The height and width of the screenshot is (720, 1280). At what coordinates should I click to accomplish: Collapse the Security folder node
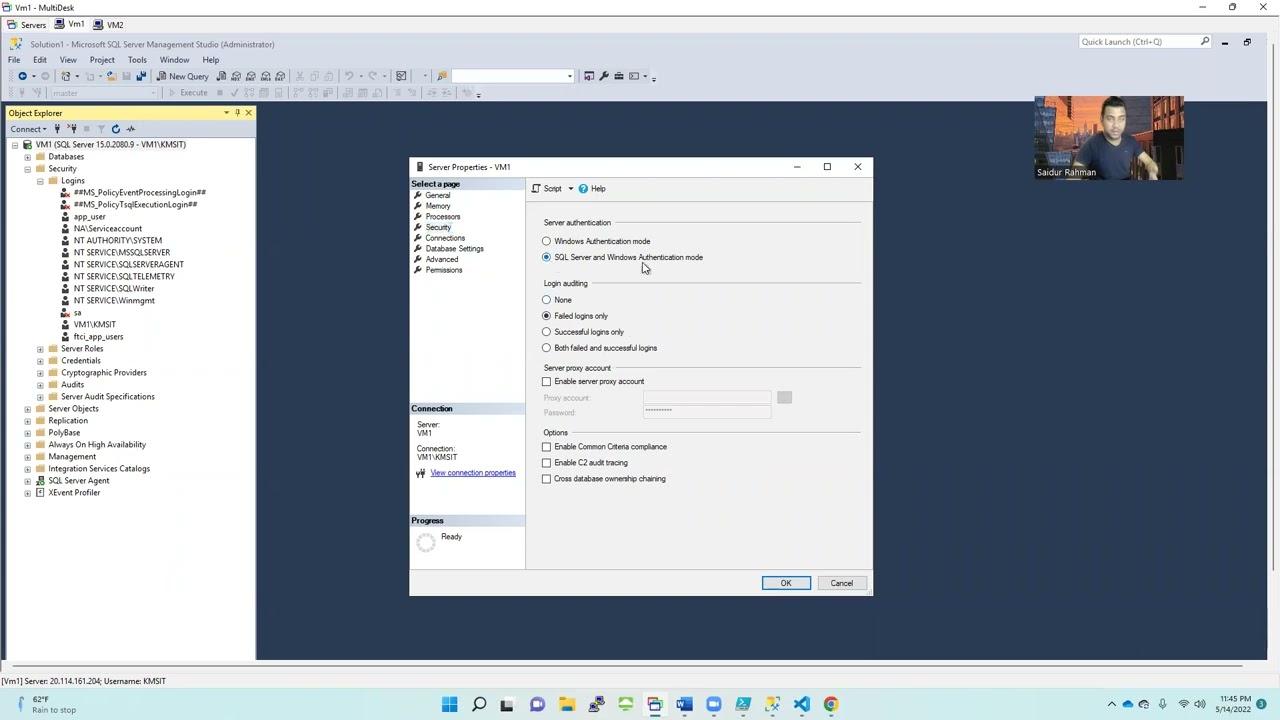pos(27,169)
